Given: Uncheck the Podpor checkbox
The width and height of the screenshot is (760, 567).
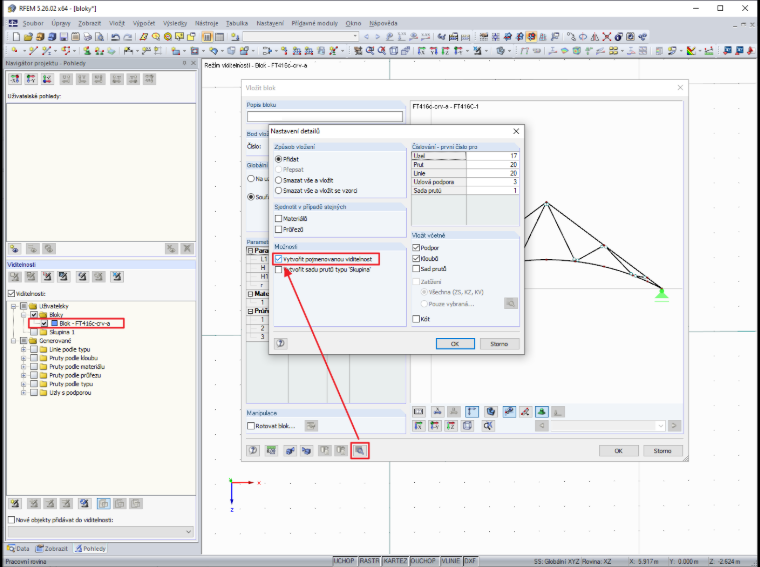Looking at the screenshot, I should (416, 248).
